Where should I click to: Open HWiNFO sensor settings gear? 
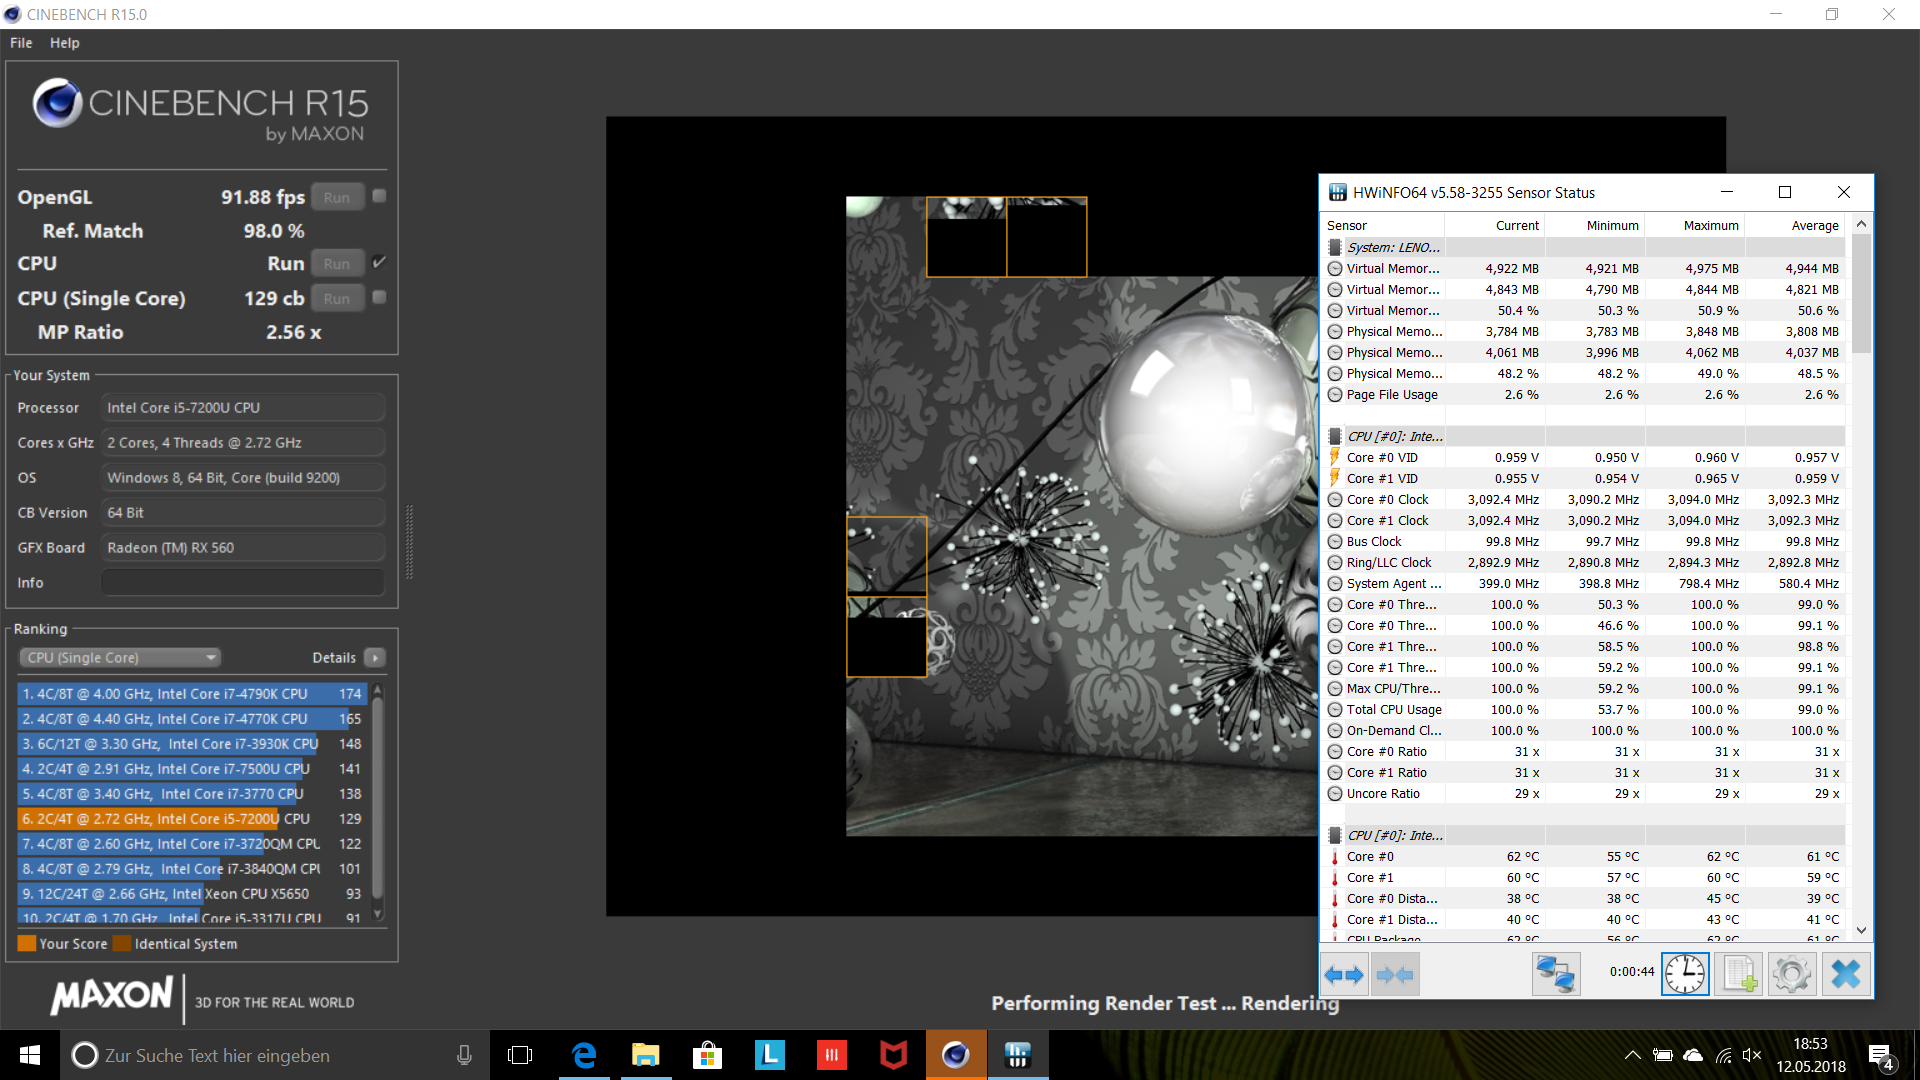pos(1791,974)
